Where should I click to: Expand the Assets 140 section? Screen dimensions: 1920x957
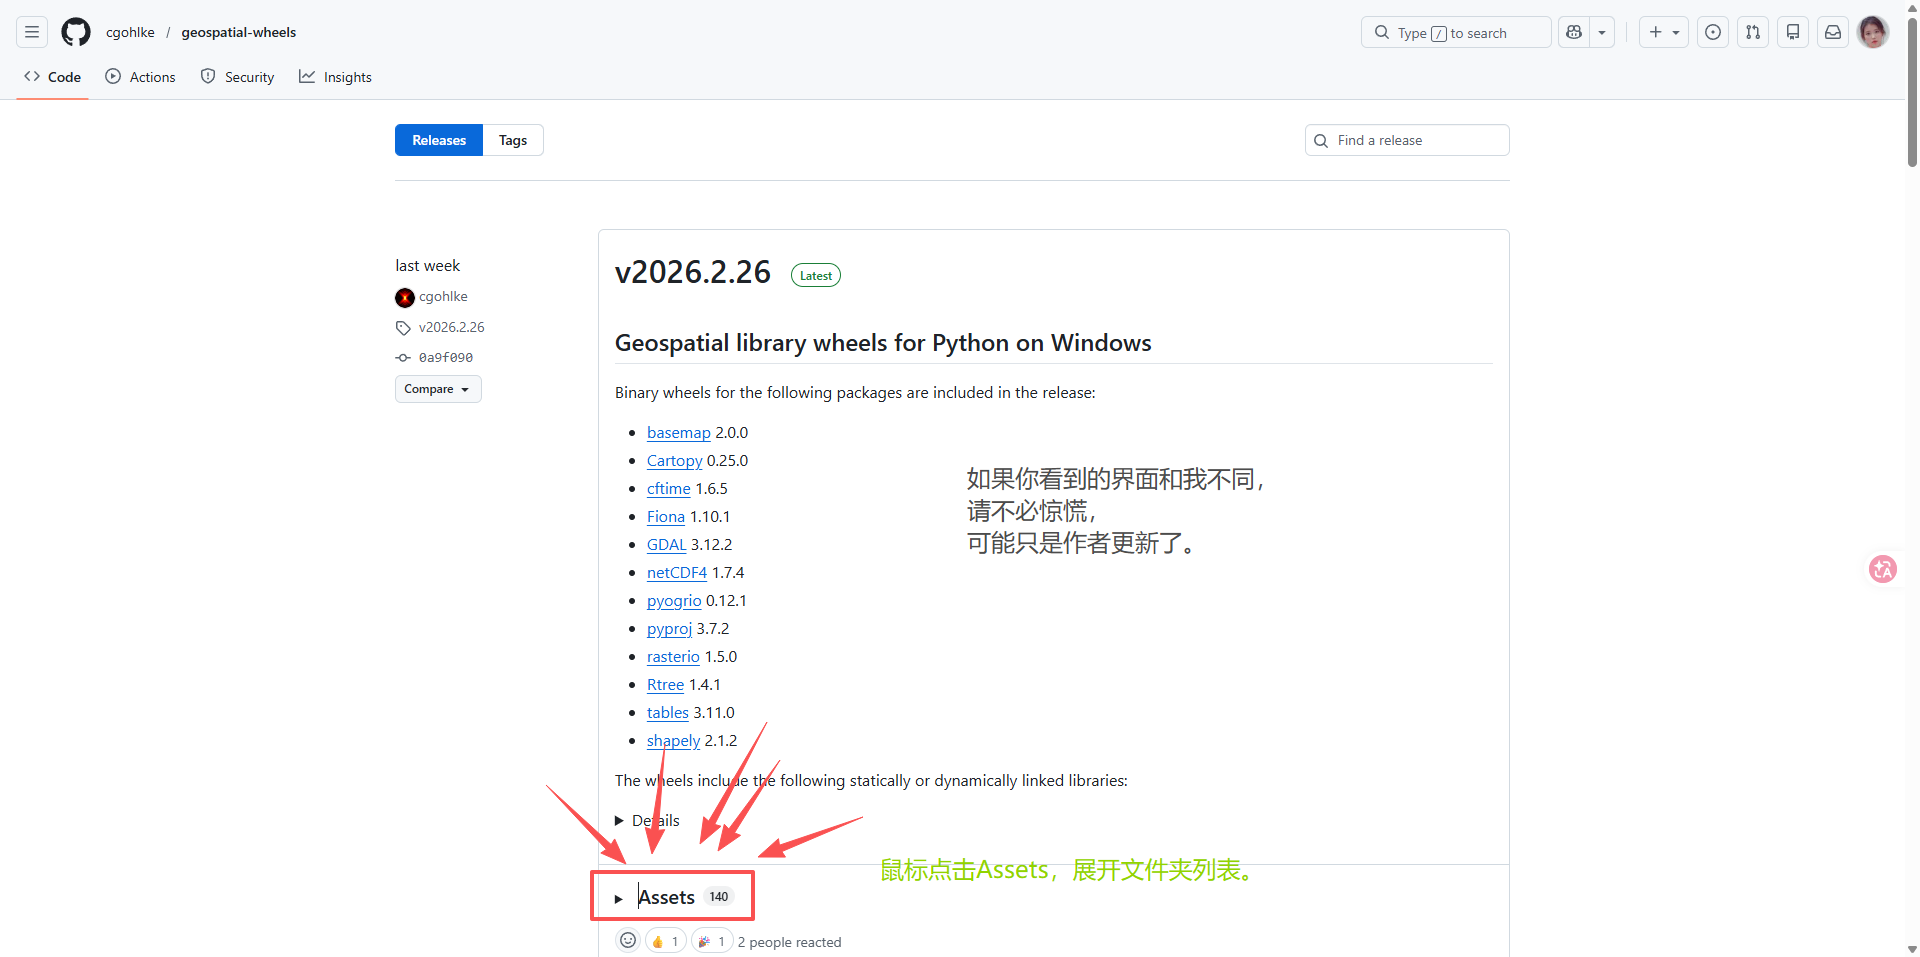(674, 897)
